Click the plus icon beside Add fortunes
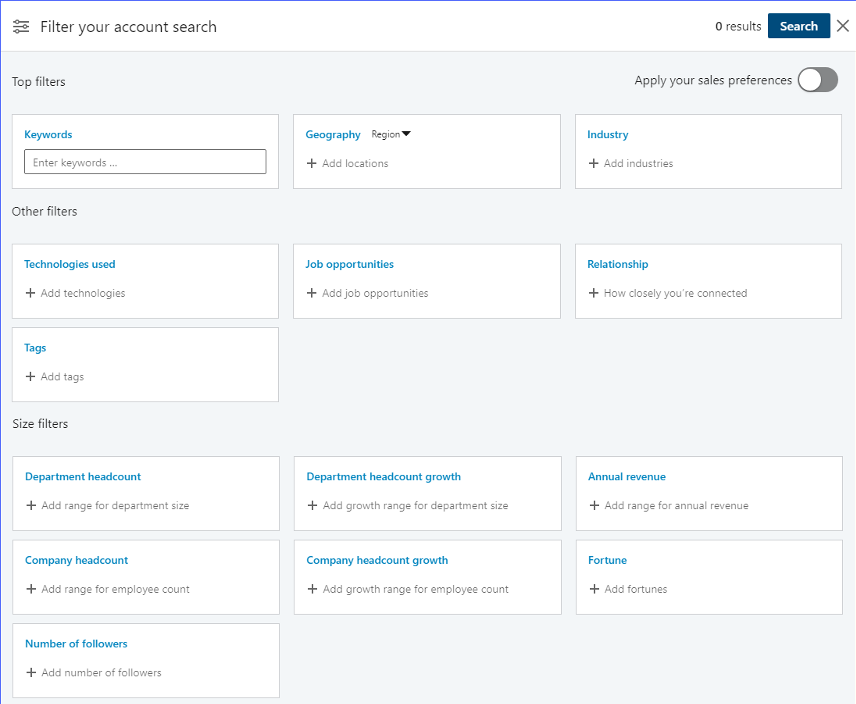The width and height of the screenshot is (856, 704). tap(595, 589)
